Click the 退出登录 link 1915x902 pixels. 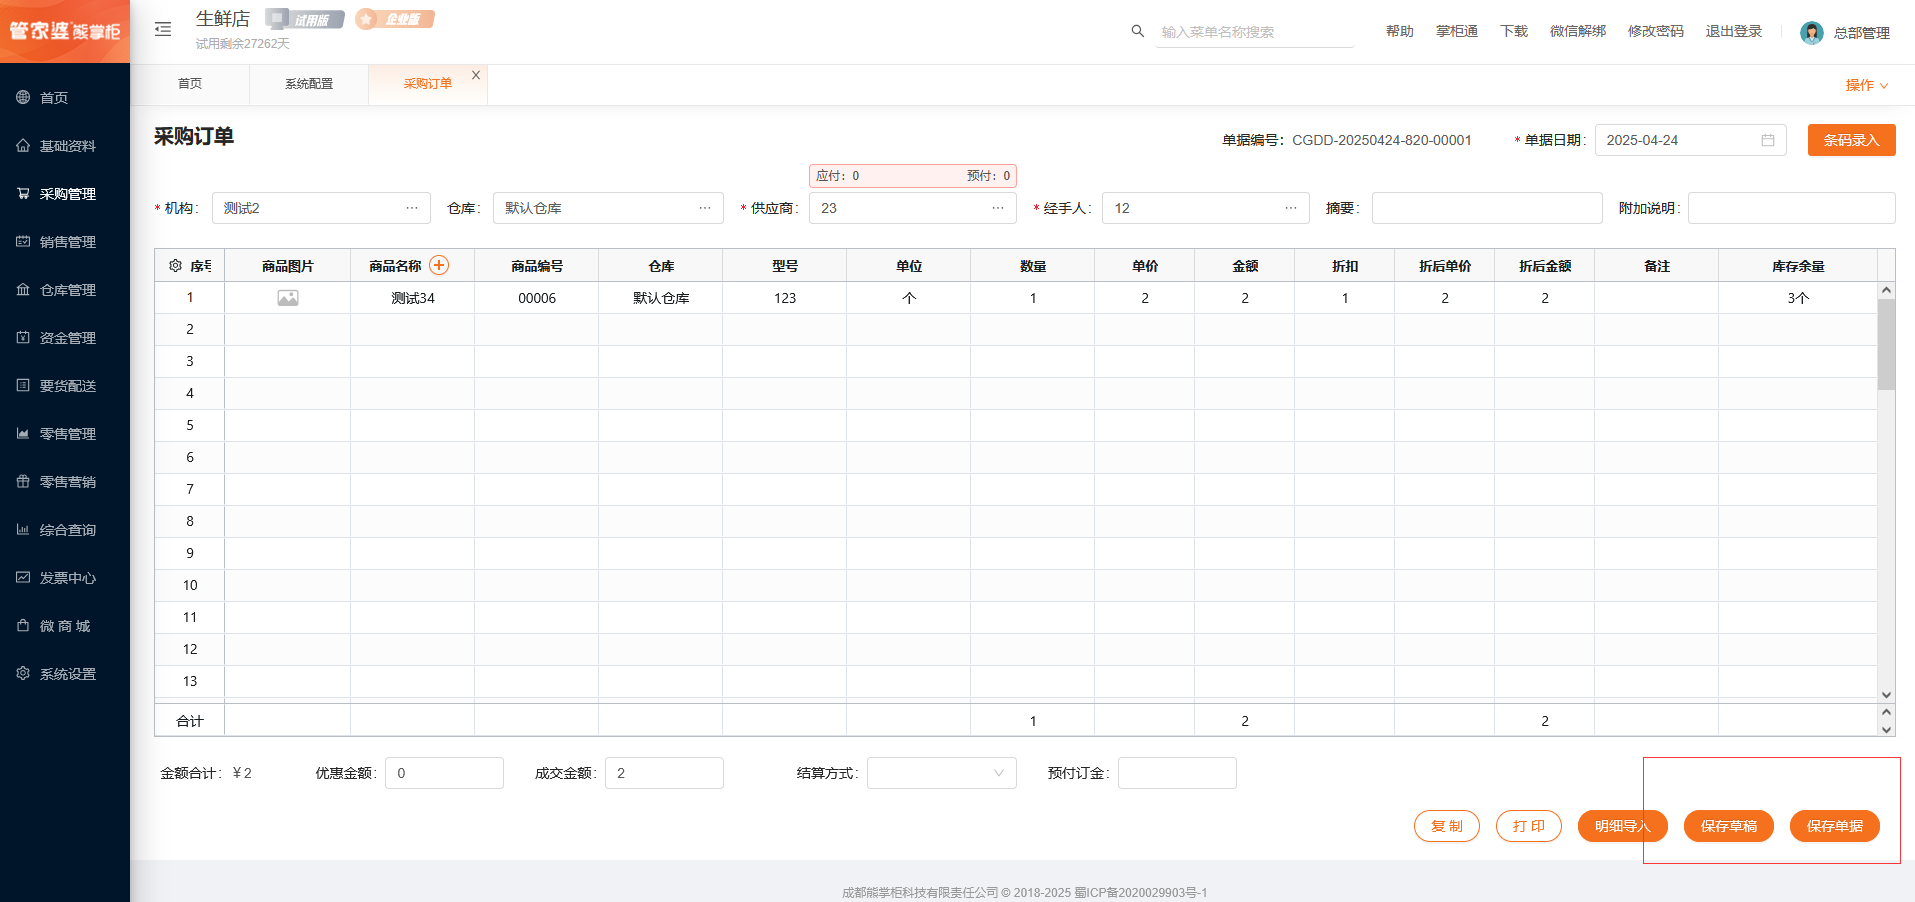pos(1733,31)
